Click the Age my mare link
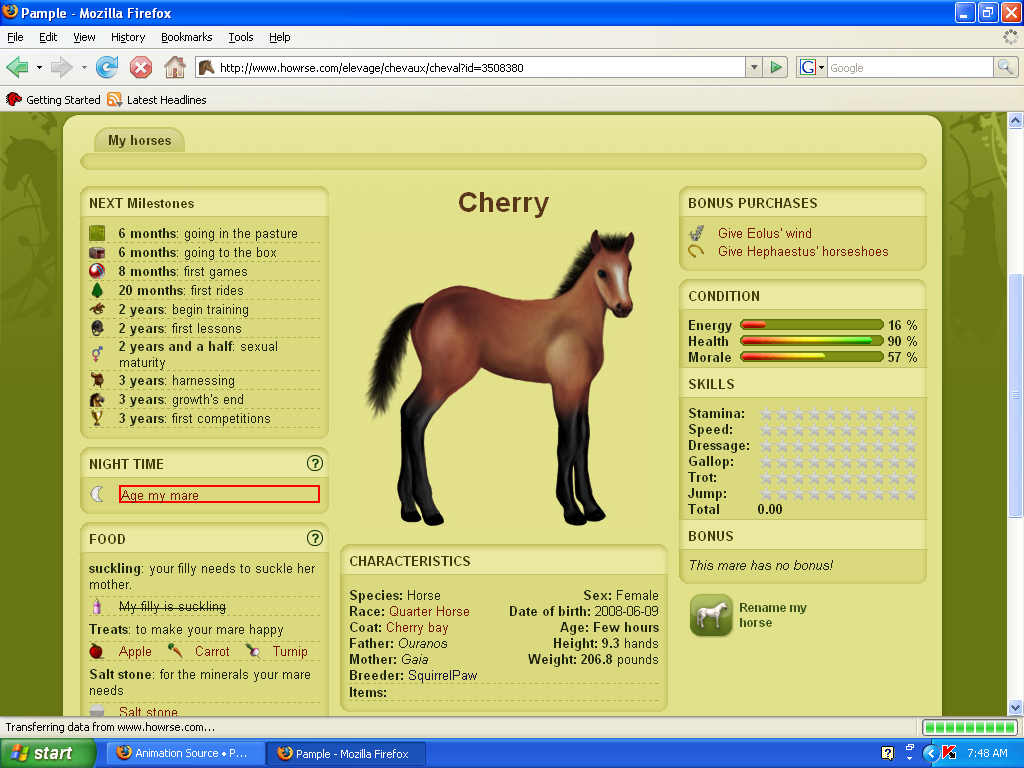 point(160,496)
